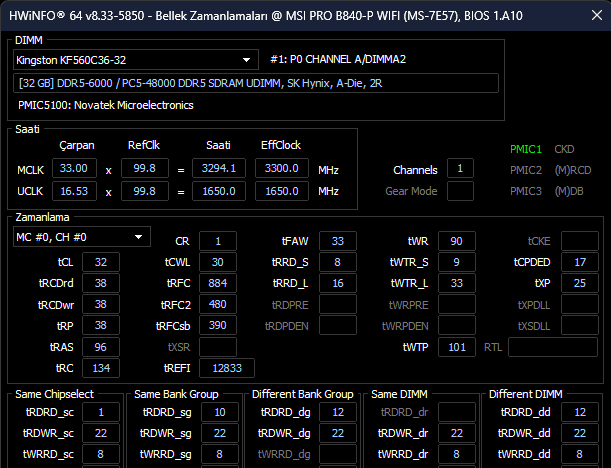Click the EffClock column header
This screenshot has height=468, width=611.
pyautogui.click(x=281, y=145)
